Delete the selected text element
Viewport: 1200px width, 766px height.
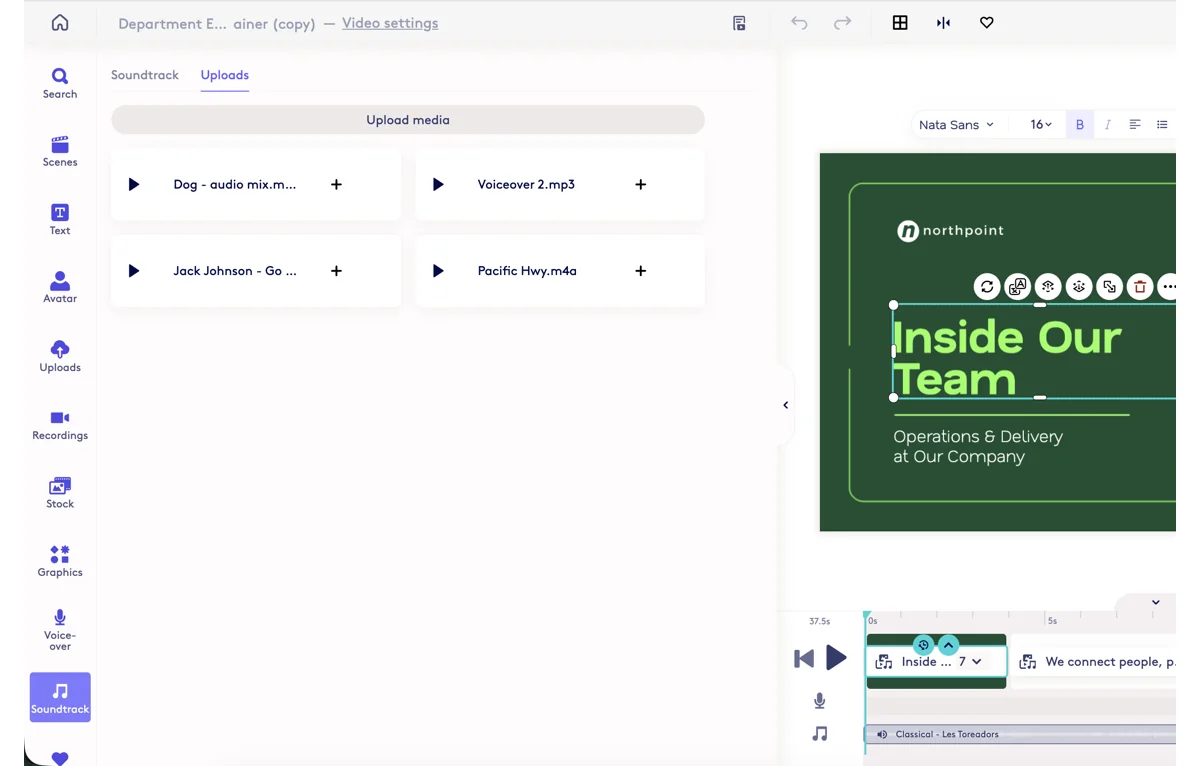click(x=1140, y=287)
